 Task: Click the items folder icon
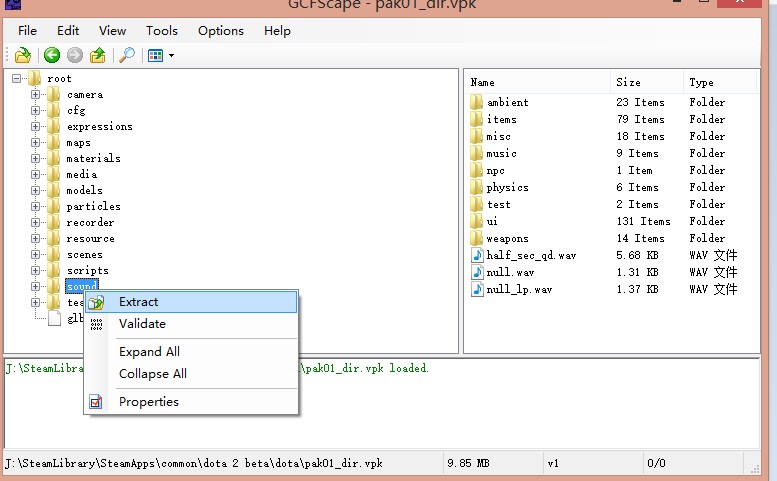[476, 119]
